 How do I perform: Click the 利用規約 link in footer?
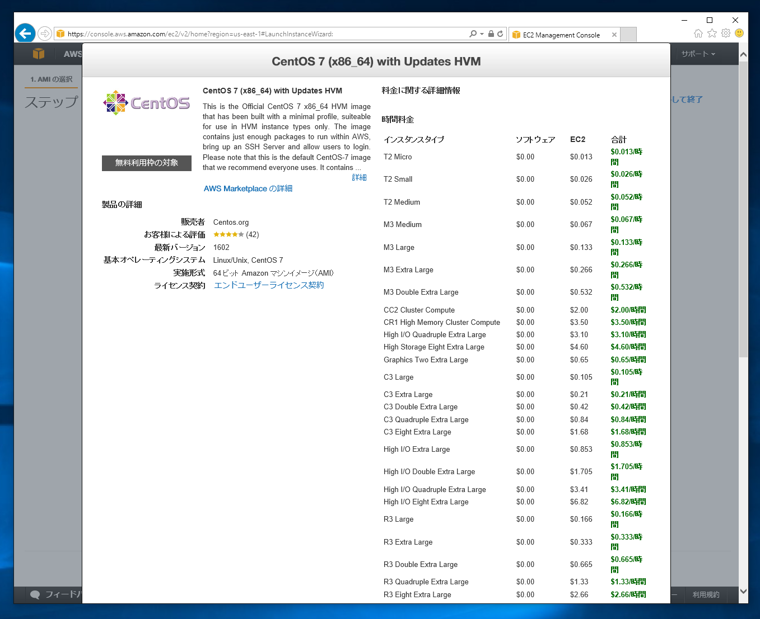tap(706, 594)
